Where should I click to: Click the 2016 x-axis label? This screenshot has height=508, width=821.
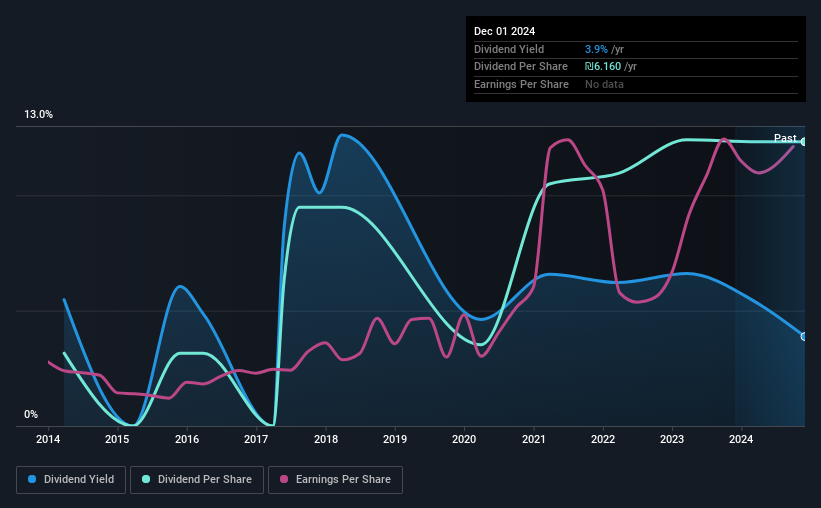click(187, 439)
